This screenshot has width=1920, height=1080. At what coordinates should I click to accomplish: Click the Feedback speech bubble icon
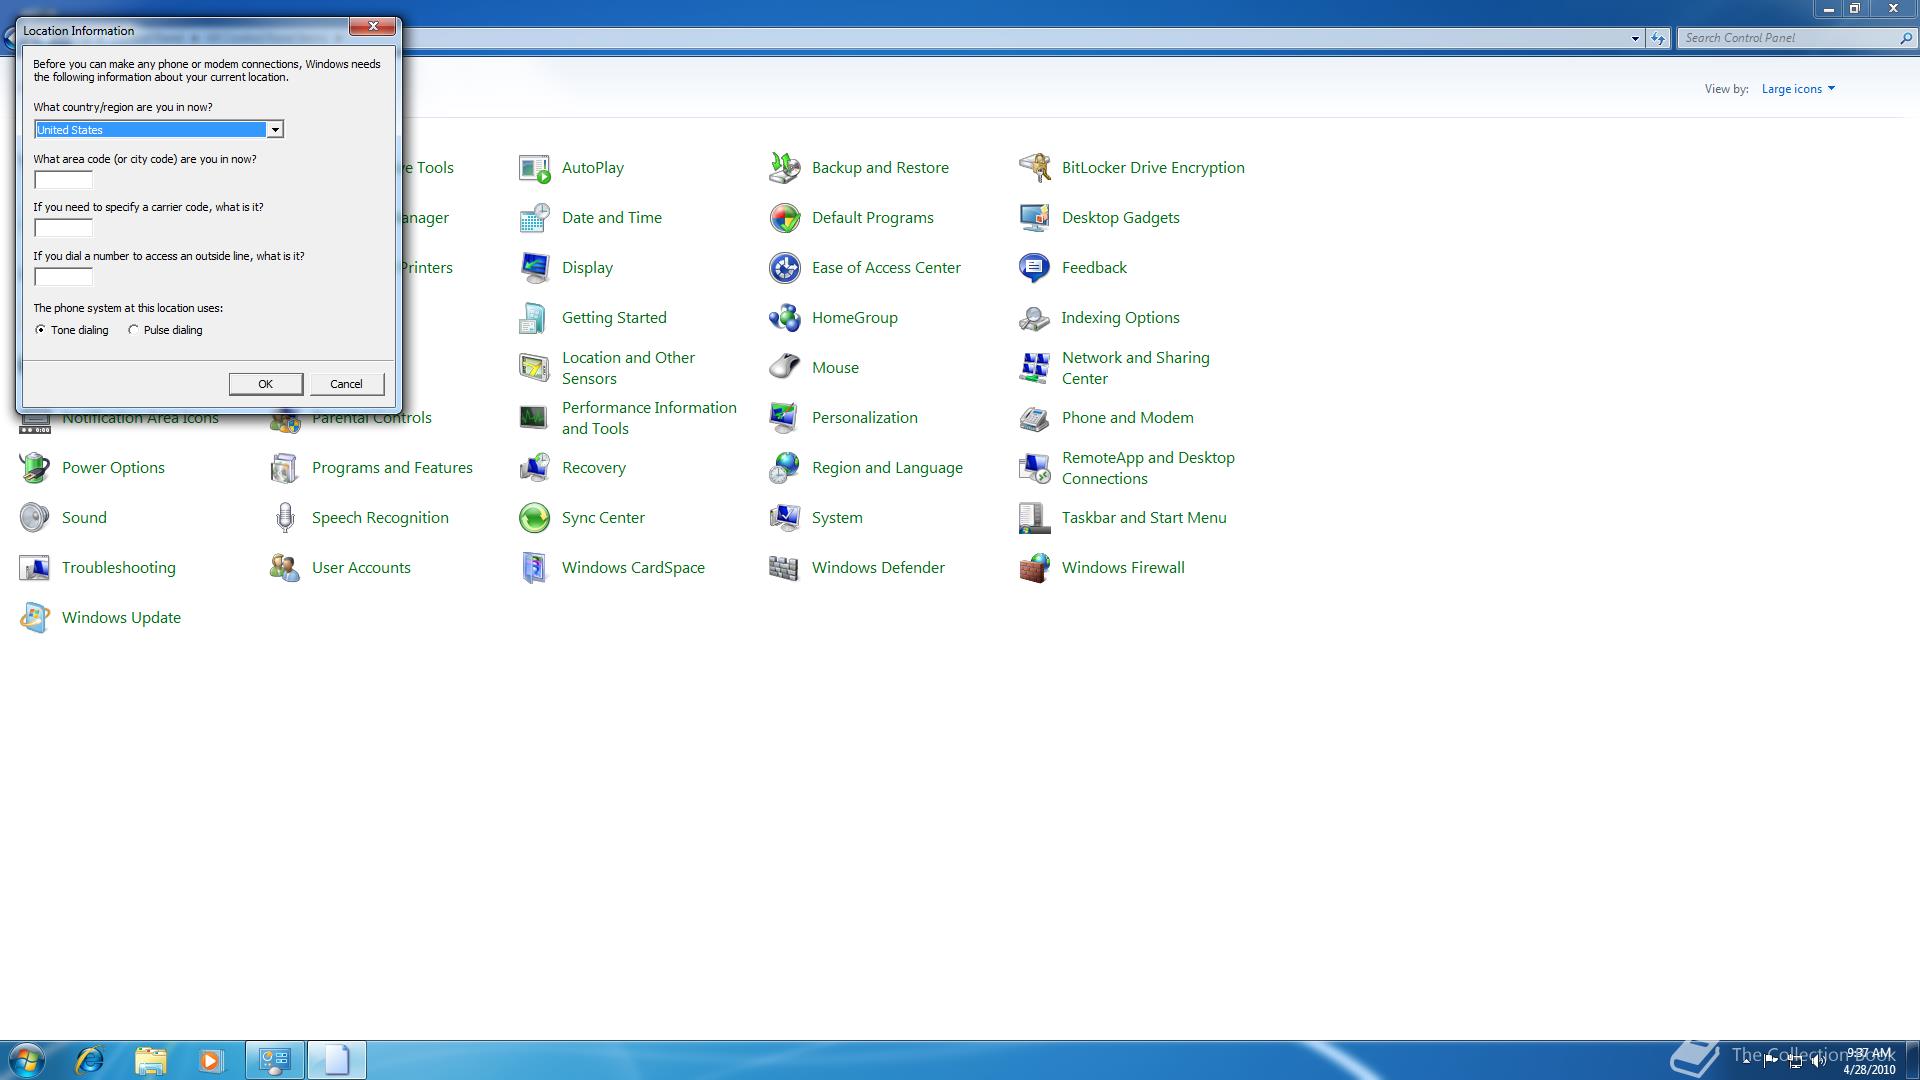[1035, 268]
